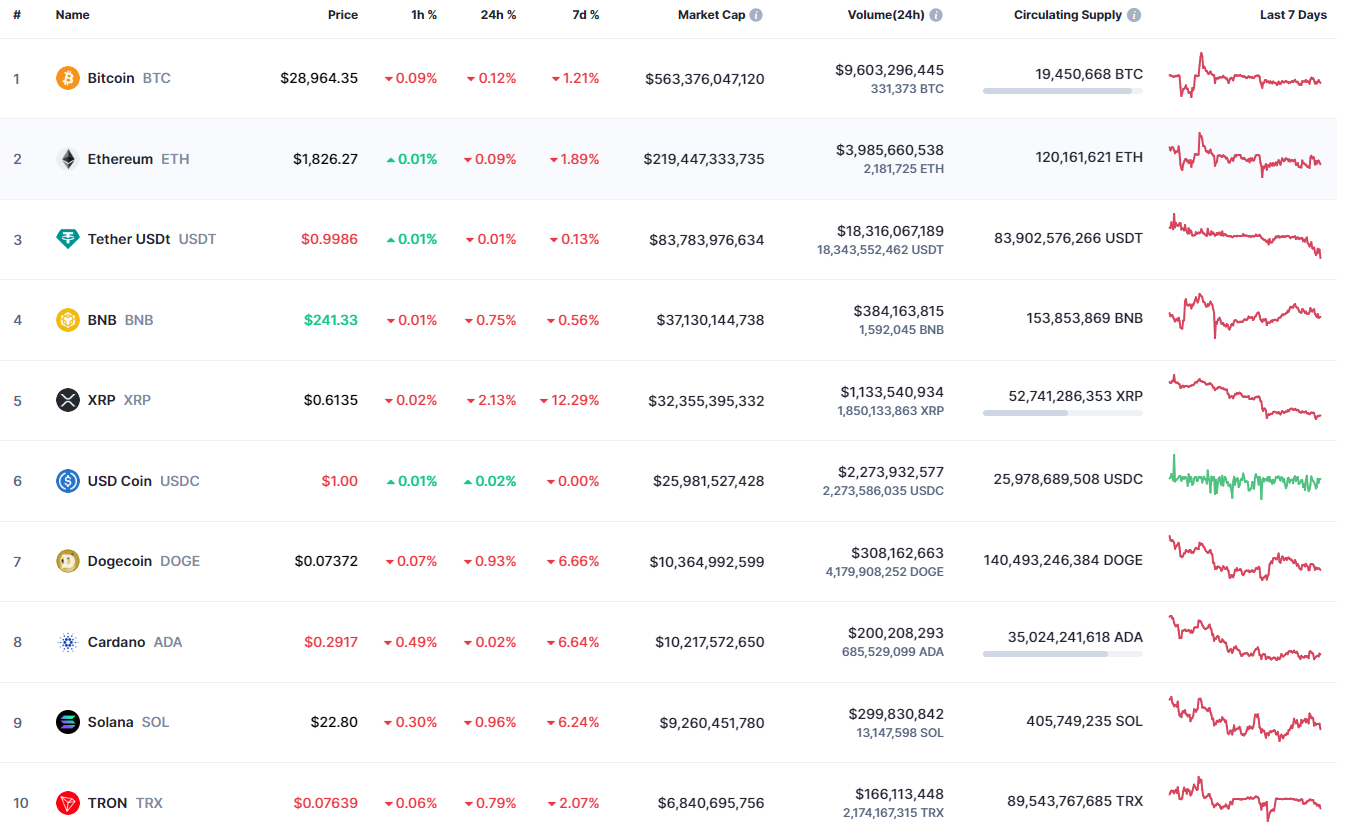Sort the table by 24h % column
The width and height of the screenshot is (1367, 832).
click(498, 14)
